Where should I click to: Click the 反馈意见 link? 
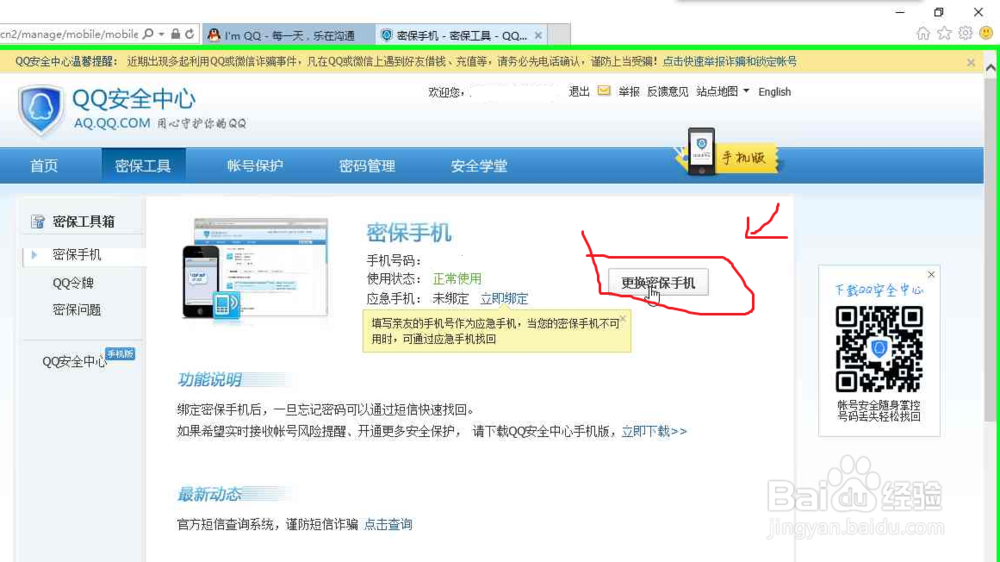(x=668, y=92)
